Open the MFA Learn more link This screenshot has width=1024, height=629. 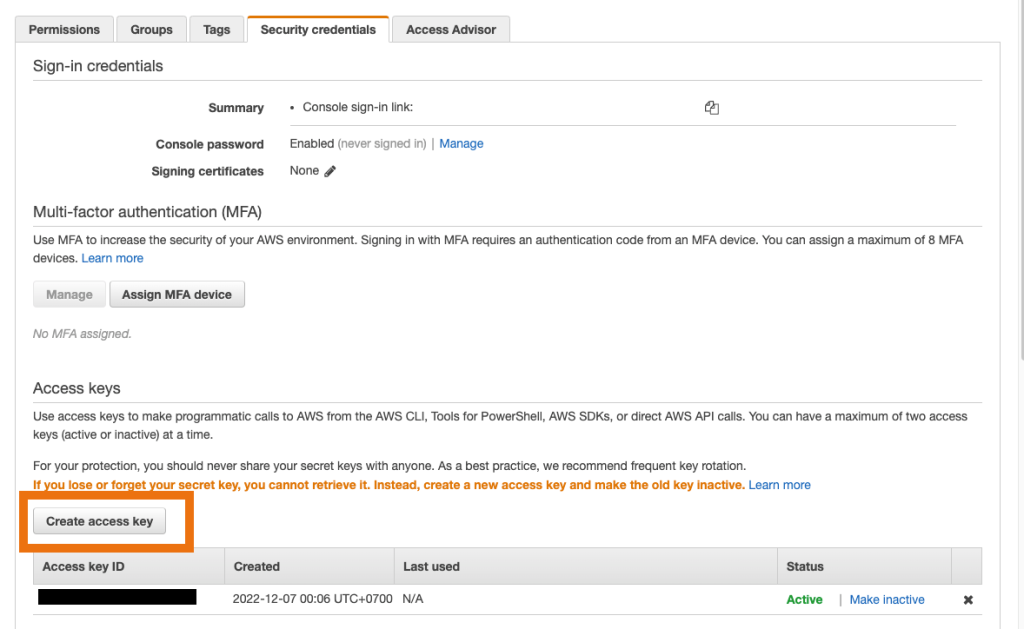(x=112, y=258)
